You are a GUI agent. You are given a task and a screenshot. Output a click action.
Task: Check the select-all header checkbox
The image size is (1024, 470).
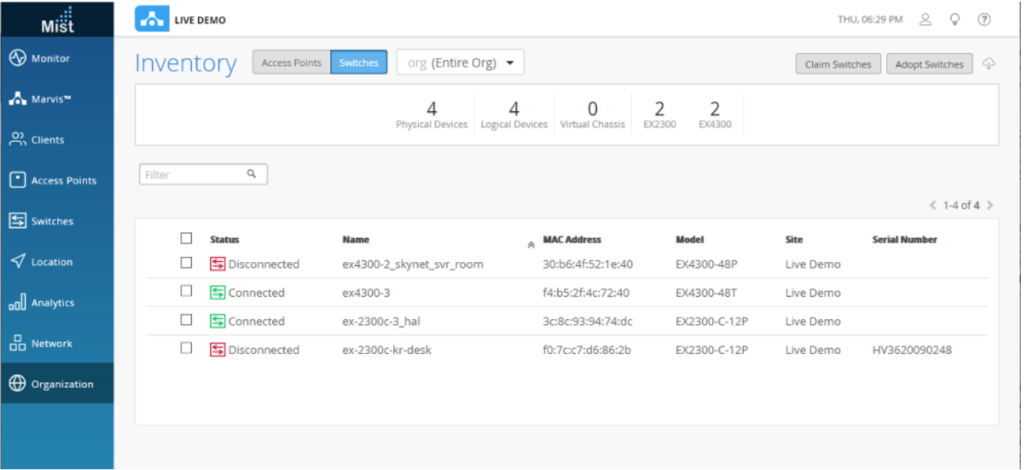pos(186,238)
